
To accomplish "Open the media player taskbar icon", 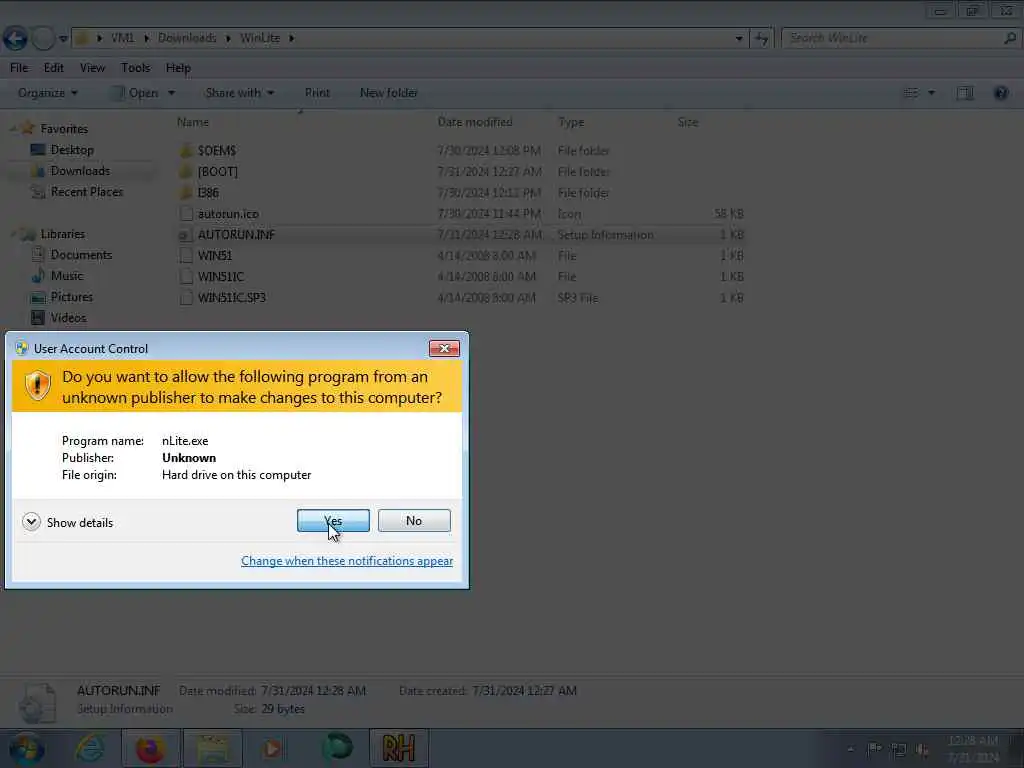I will coord(273,748).
